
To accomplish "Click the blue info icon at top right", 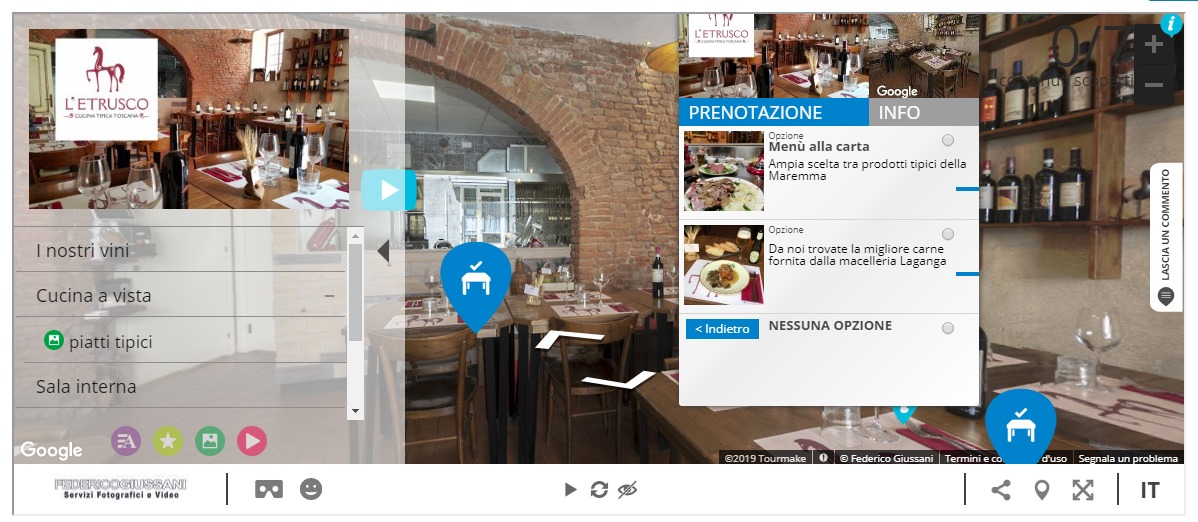I will point(1171,24).
